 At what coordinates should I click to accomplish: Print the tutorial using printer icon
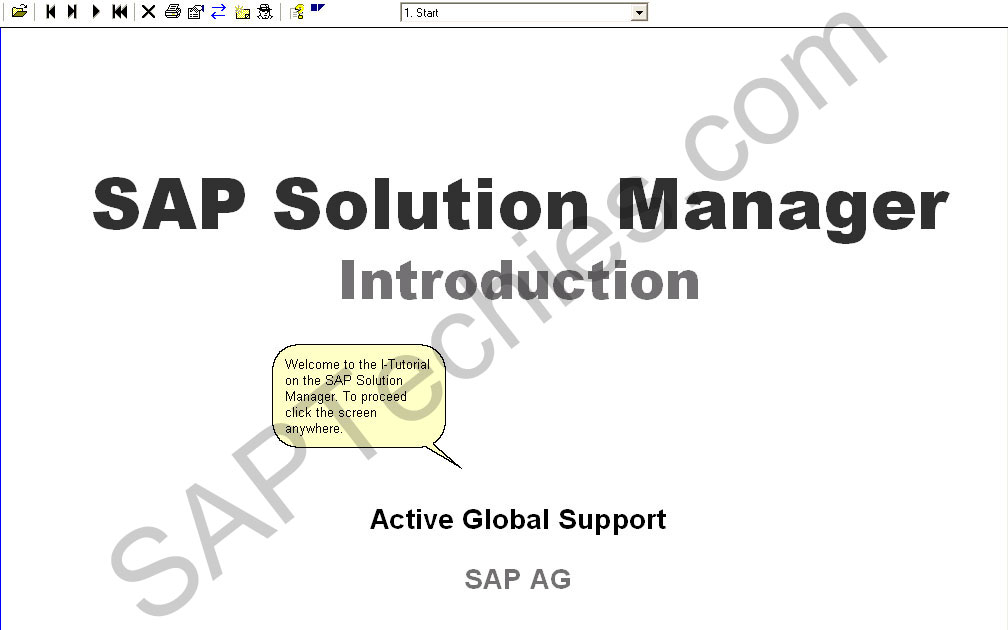pyautogui.click(x=172, y=12)
